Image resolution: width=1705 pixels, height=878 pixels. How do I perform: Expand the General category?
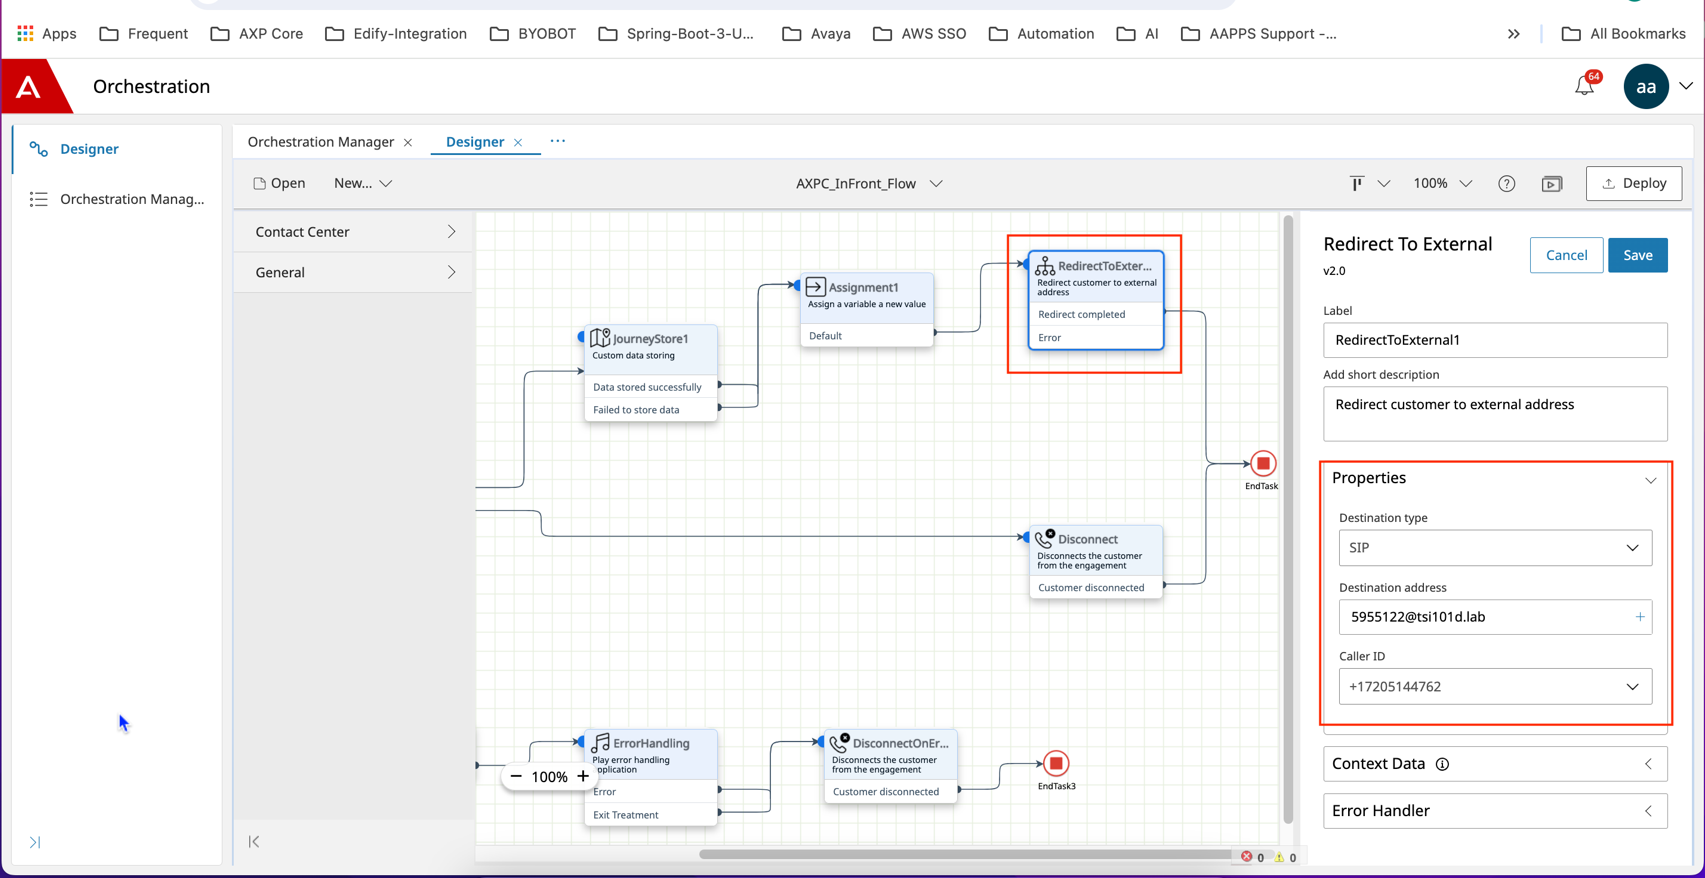click(x=354, y=272)
